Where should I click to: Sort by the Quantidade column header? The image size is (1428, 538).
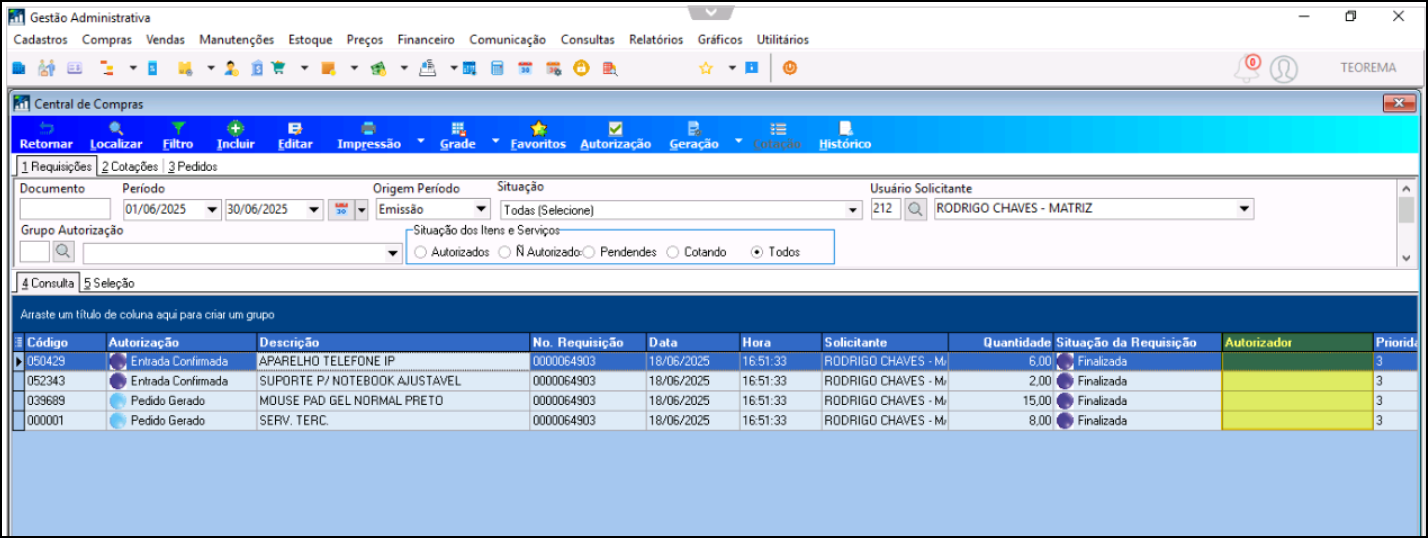(x=1001, y=342)
